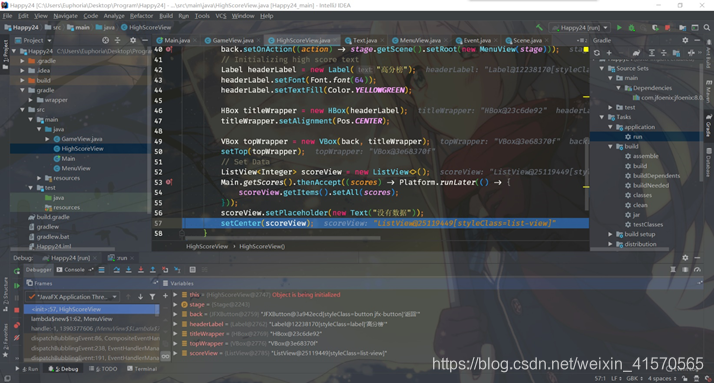Image resolution: width=714 pixels, height=383 pixels.
Task: Open Project panel settings gear
Action: pyautogui.click(x=133, y=40)
